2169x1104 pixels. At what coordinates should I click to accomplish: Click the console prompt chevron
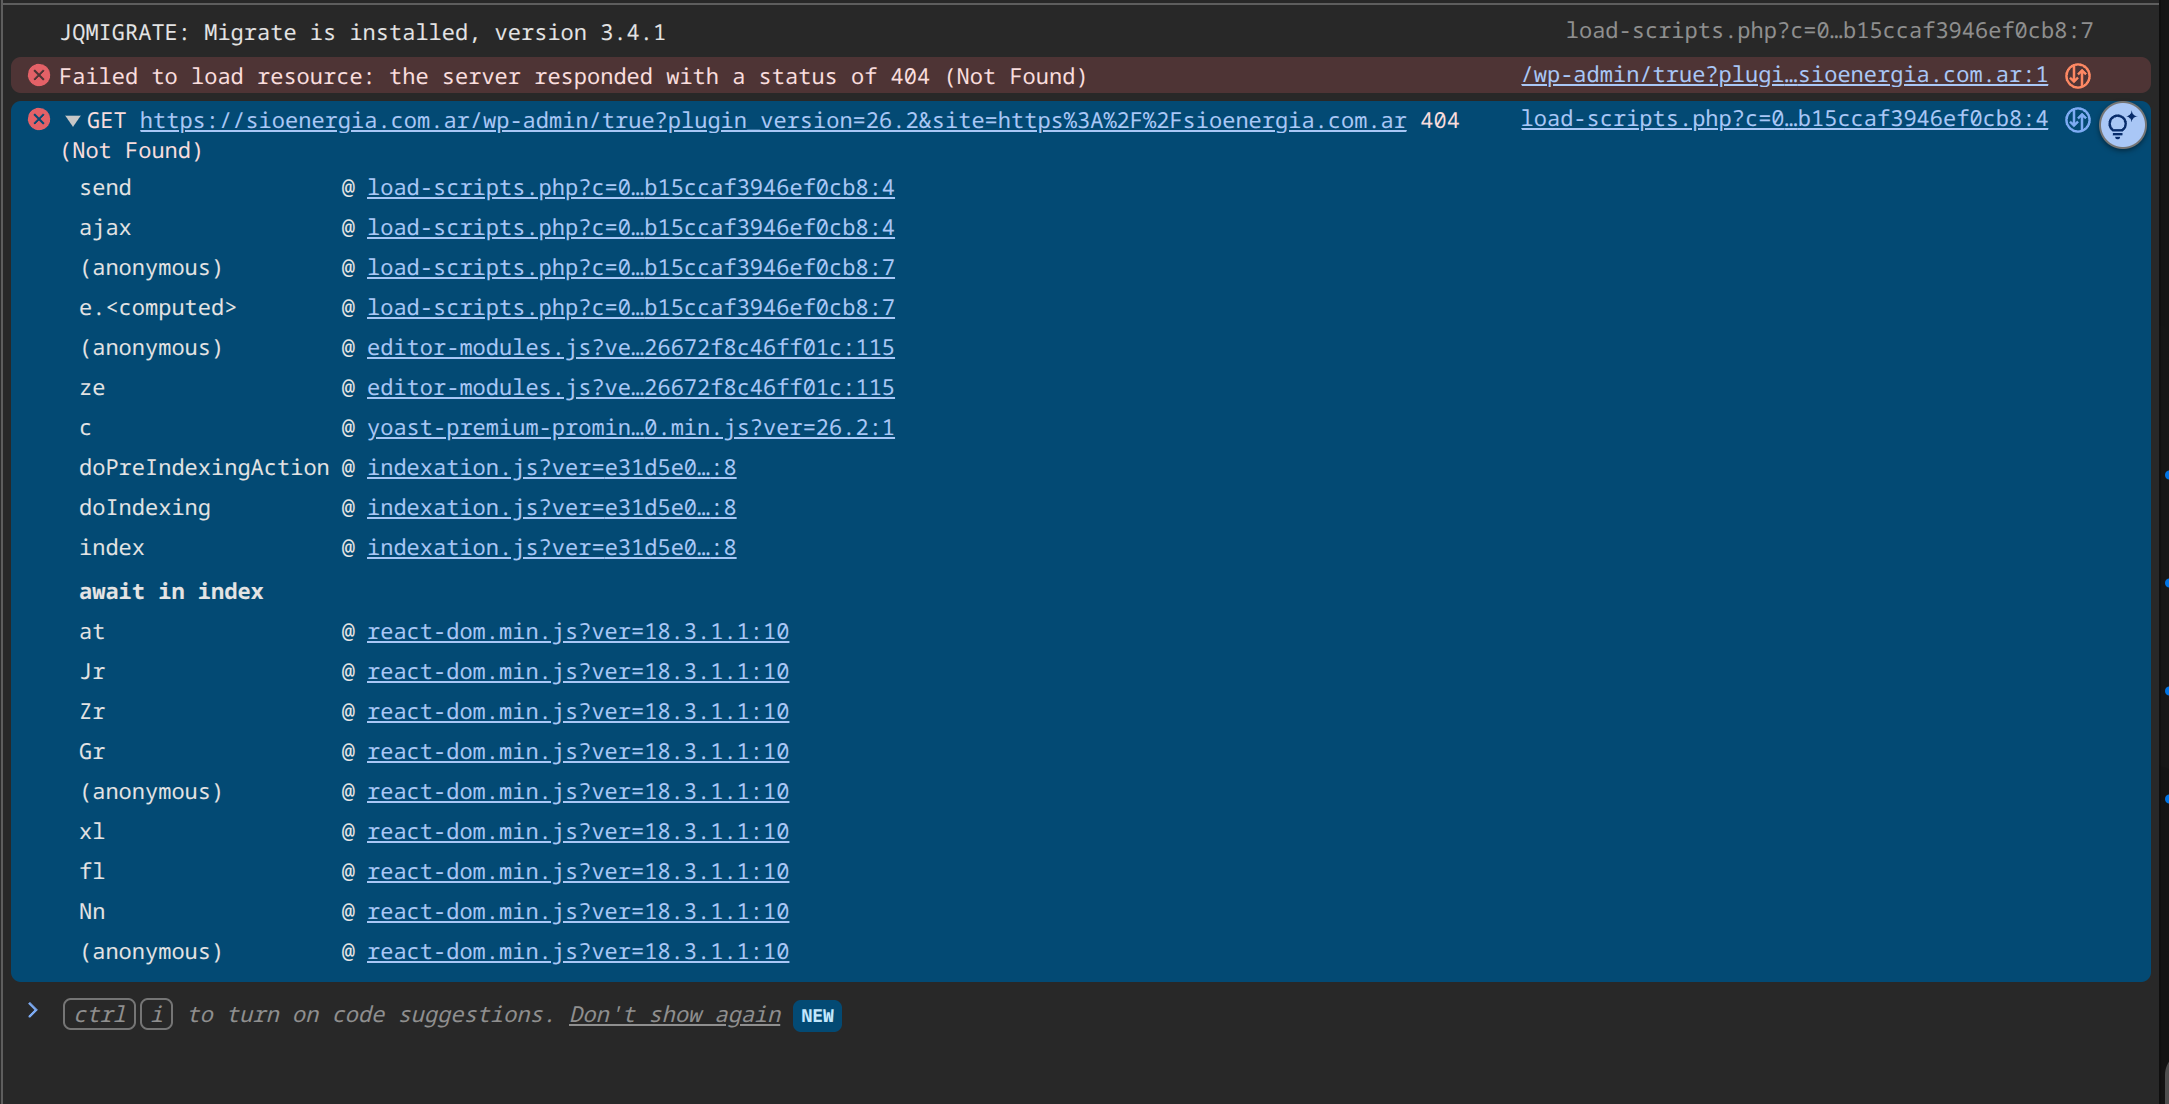[33, 1011]
